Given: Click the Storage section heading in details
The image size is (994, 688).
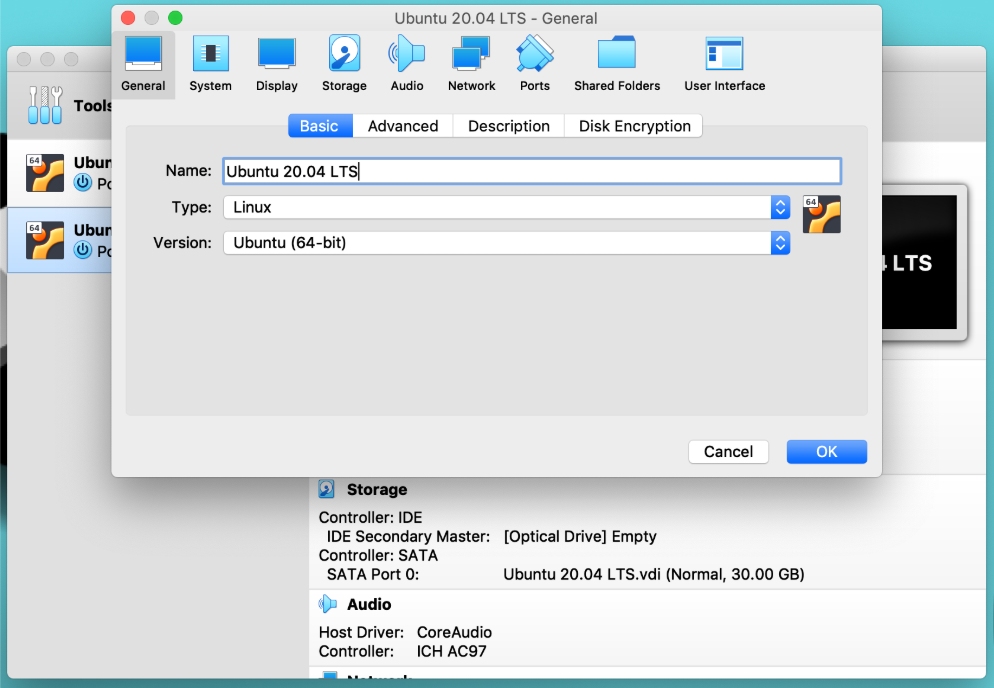Looking at the screenshot, I should (377, 490).
